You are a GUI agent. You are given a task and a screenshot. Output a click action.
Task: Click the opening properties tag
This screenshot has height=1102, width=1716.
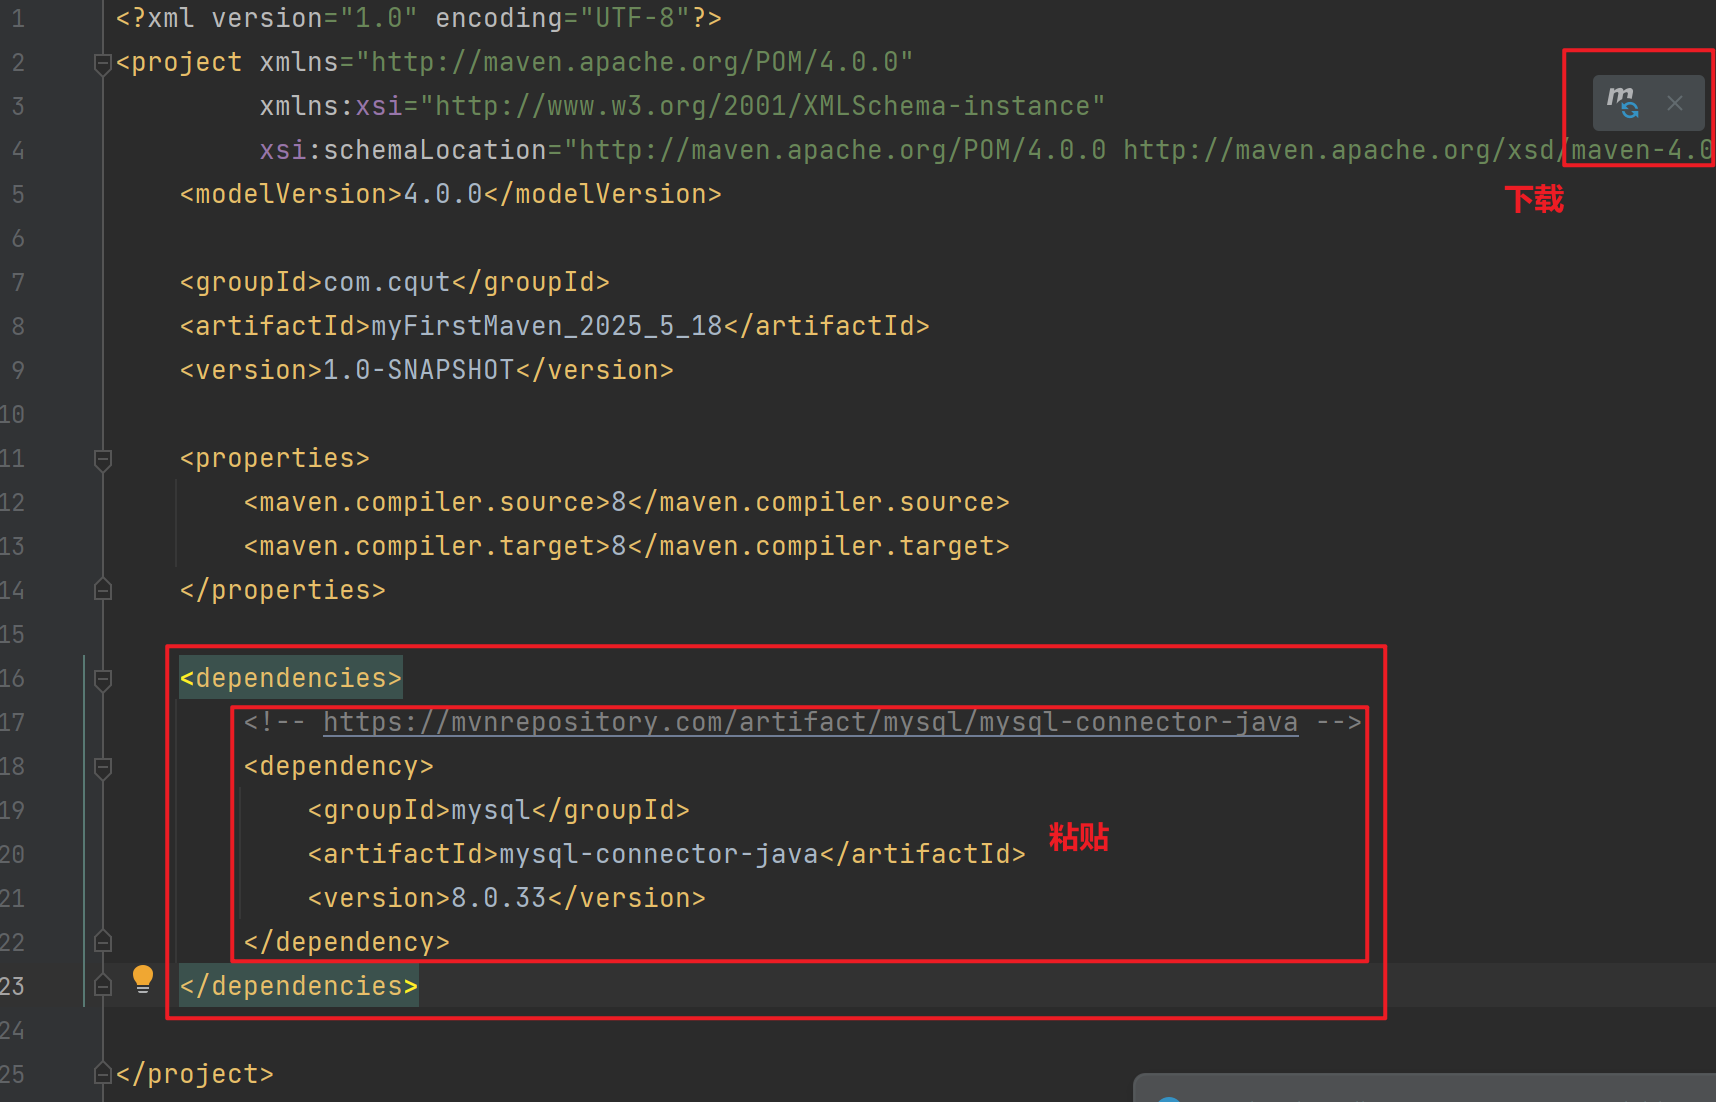[274, 458]
